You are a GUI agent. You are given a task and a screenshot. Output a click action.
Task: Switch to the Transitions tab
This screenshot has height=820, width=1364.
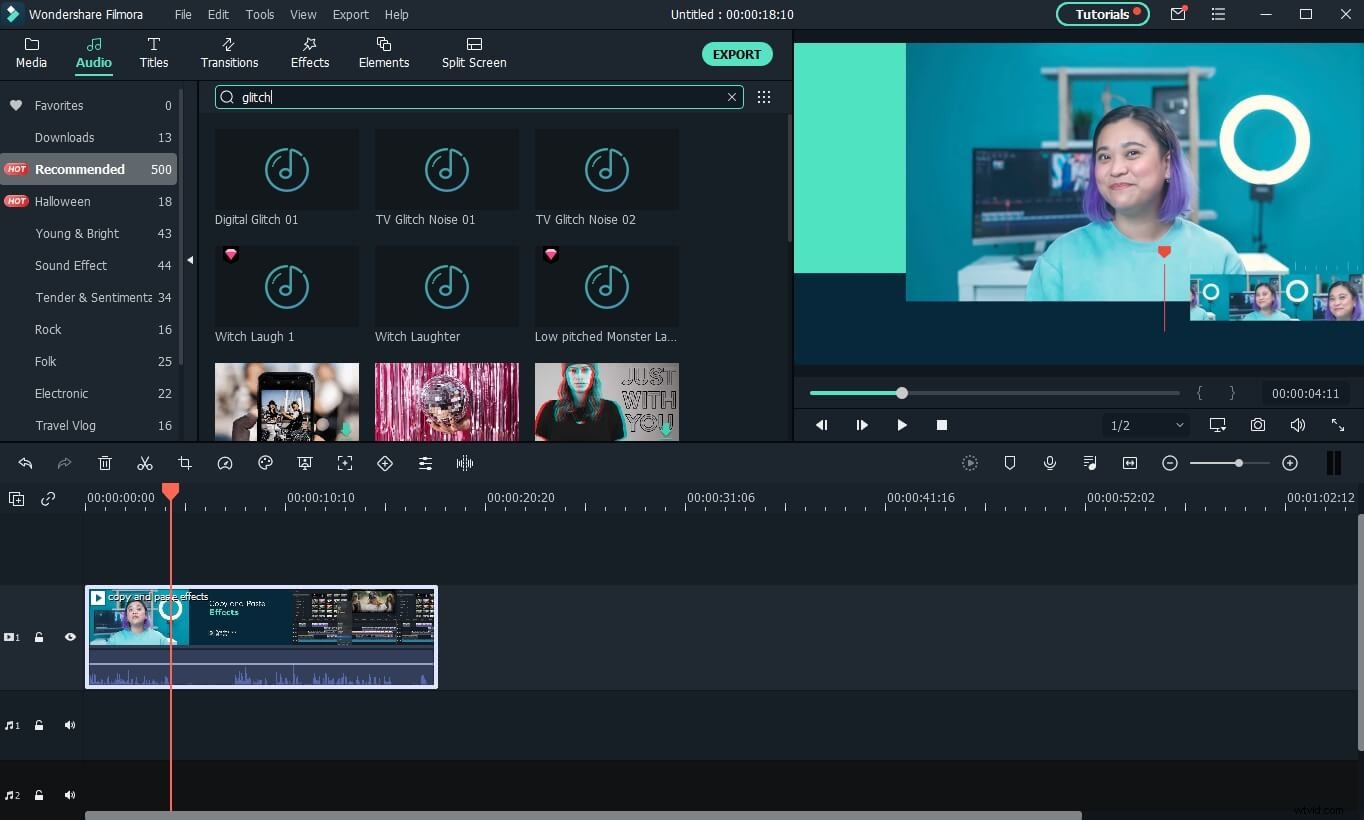coord(229,53)
